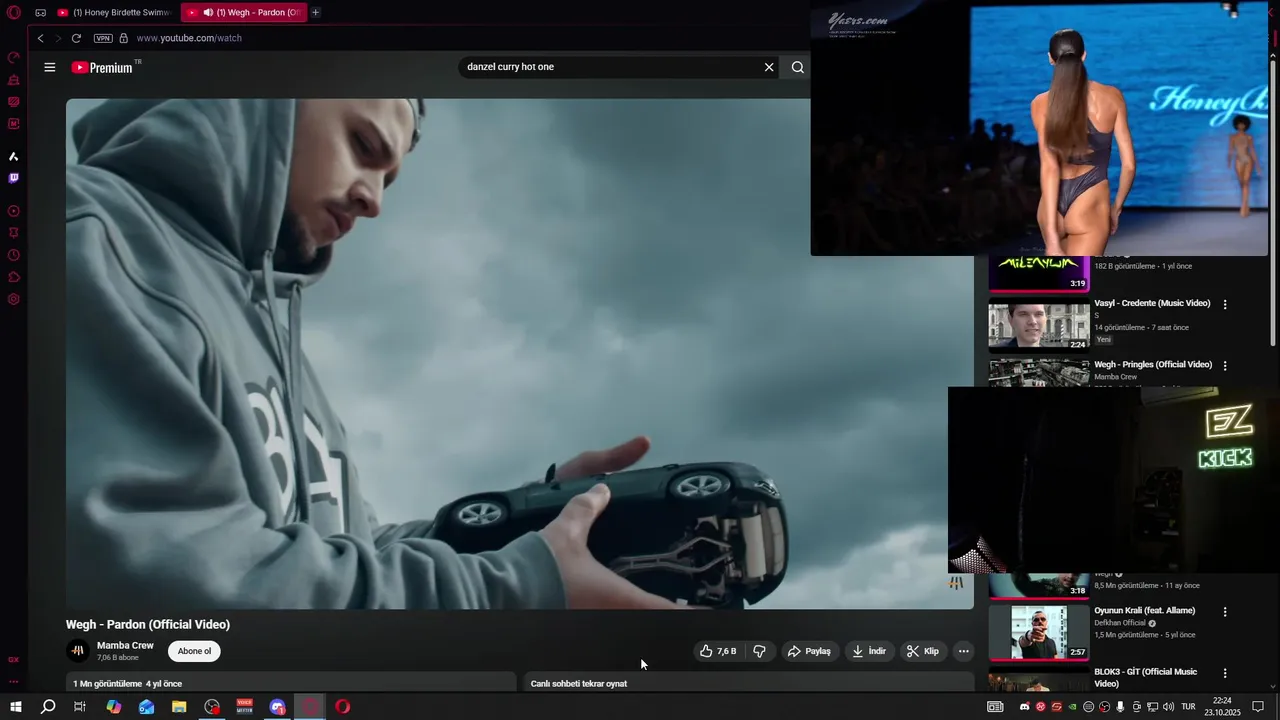
Task: Open options menu for BLOK3 - GİT
Action: click(x=1225, y=673)
